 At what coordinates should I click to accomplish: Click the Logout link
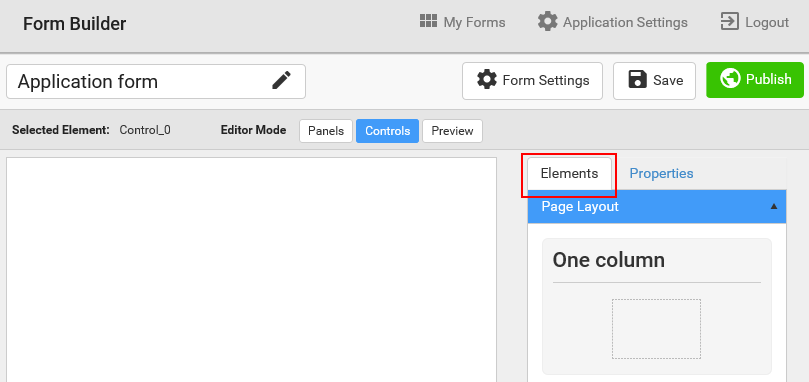coord(754,22)
